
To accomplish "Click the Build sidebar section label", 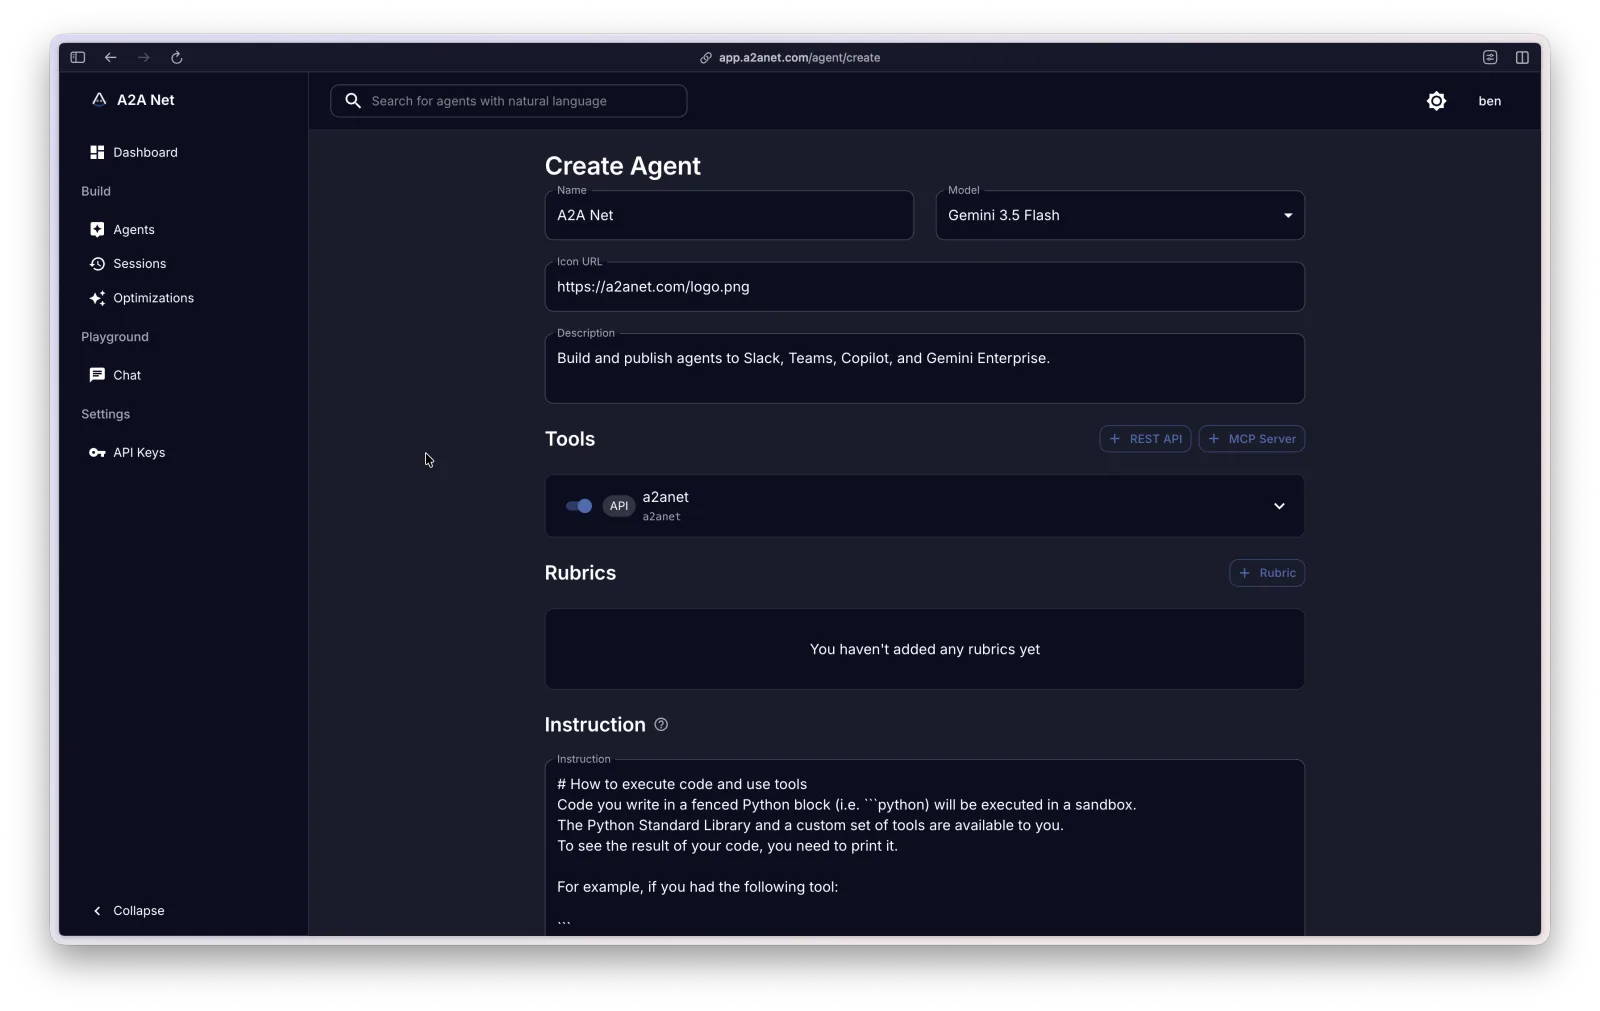I will pos(96,191).
